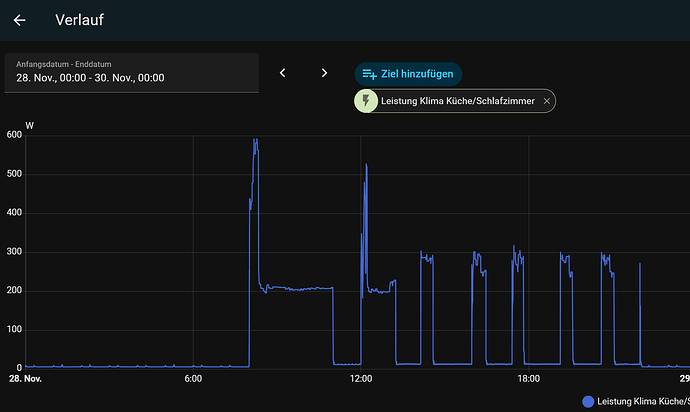This screenshot has width=690, height=412.
Task: Click the Verlauf page title
Action: pyautogui.click(x=79, y=20)
